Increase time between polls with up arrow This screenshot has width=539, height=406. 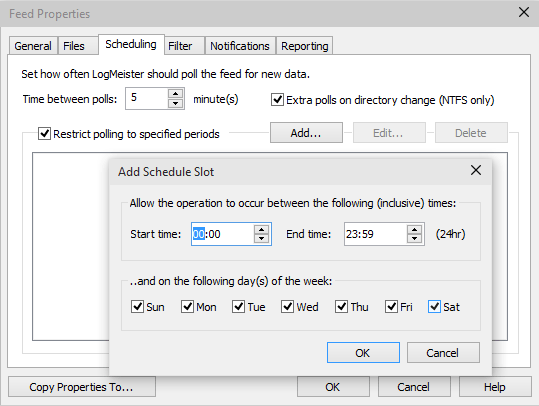pos(175,94)
